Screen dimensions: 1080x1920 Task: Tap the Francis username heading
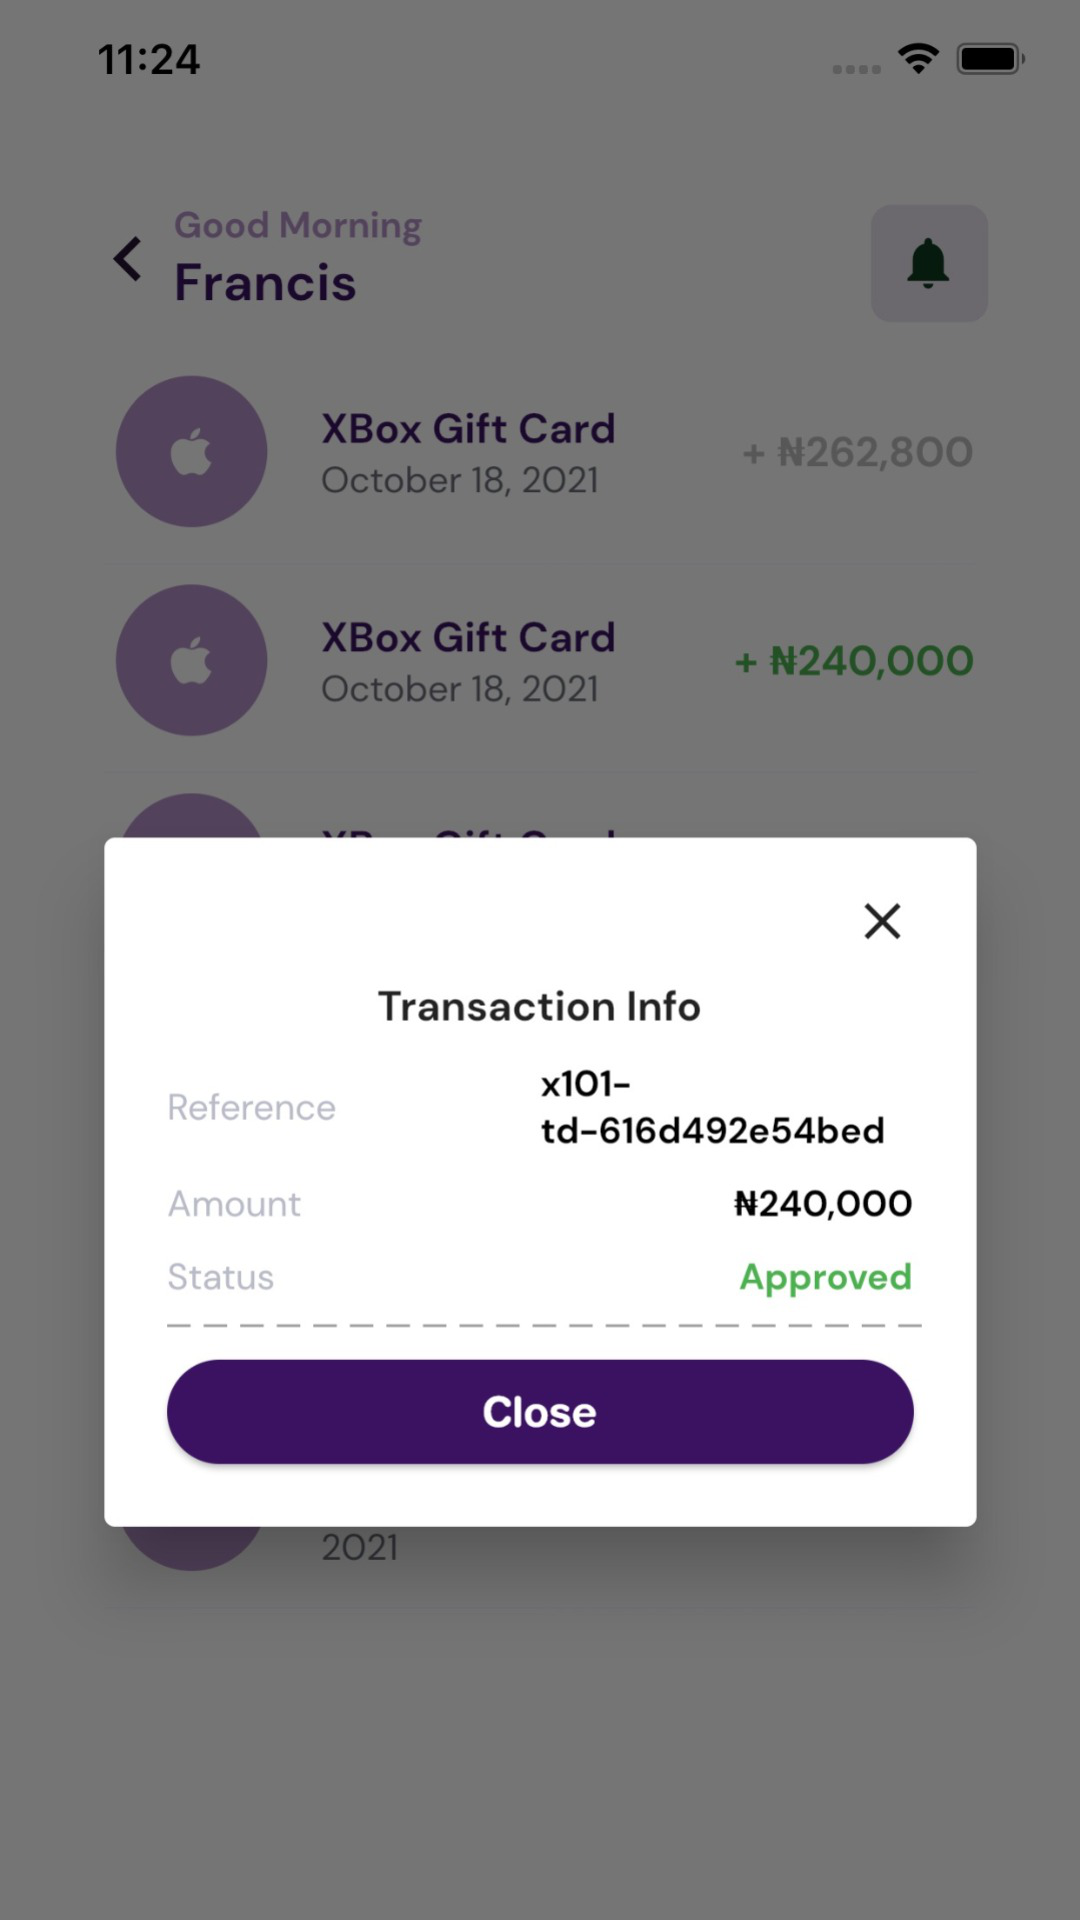265,283
